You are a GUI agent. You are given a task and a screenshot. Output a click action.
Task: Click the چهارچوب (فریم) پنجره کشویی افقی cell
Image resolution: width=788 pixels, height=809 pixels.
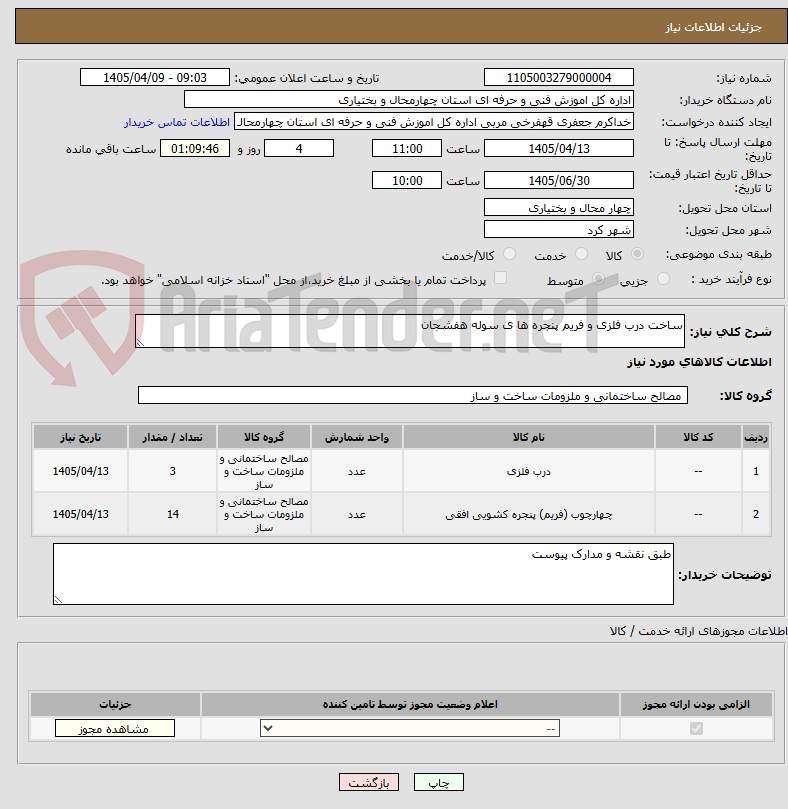[x=528, y=514]
